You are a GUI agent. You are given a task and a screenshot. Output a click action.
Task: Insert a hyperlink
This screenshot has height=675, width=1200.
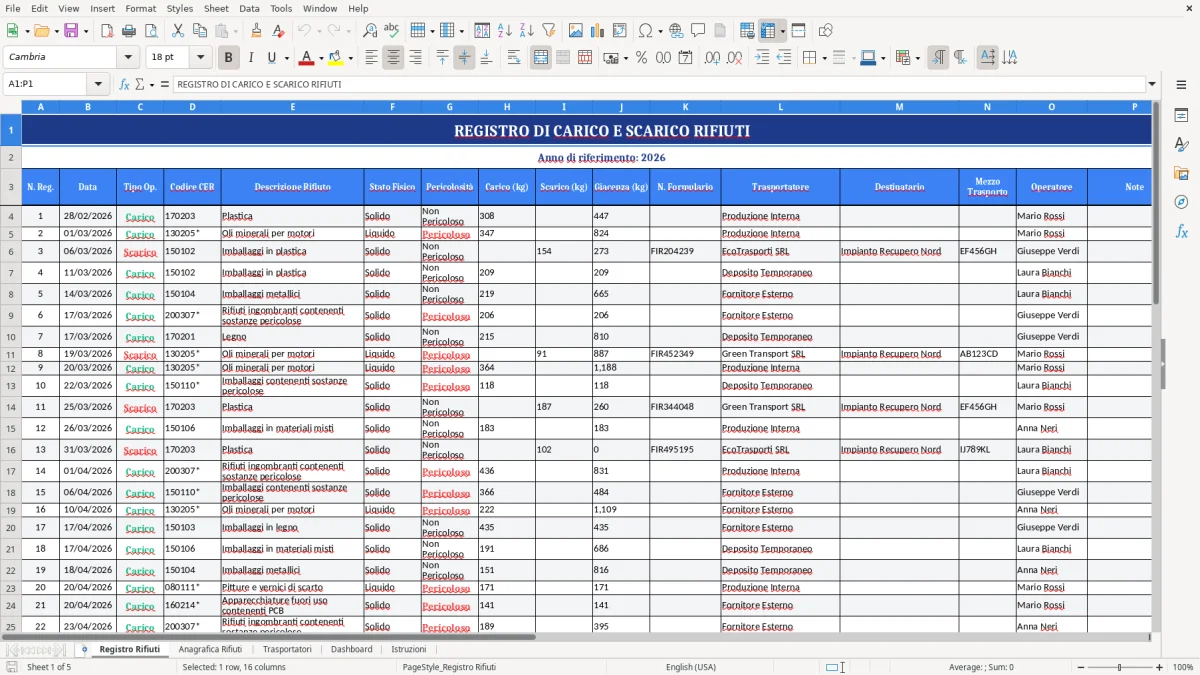tap(676, 31)
